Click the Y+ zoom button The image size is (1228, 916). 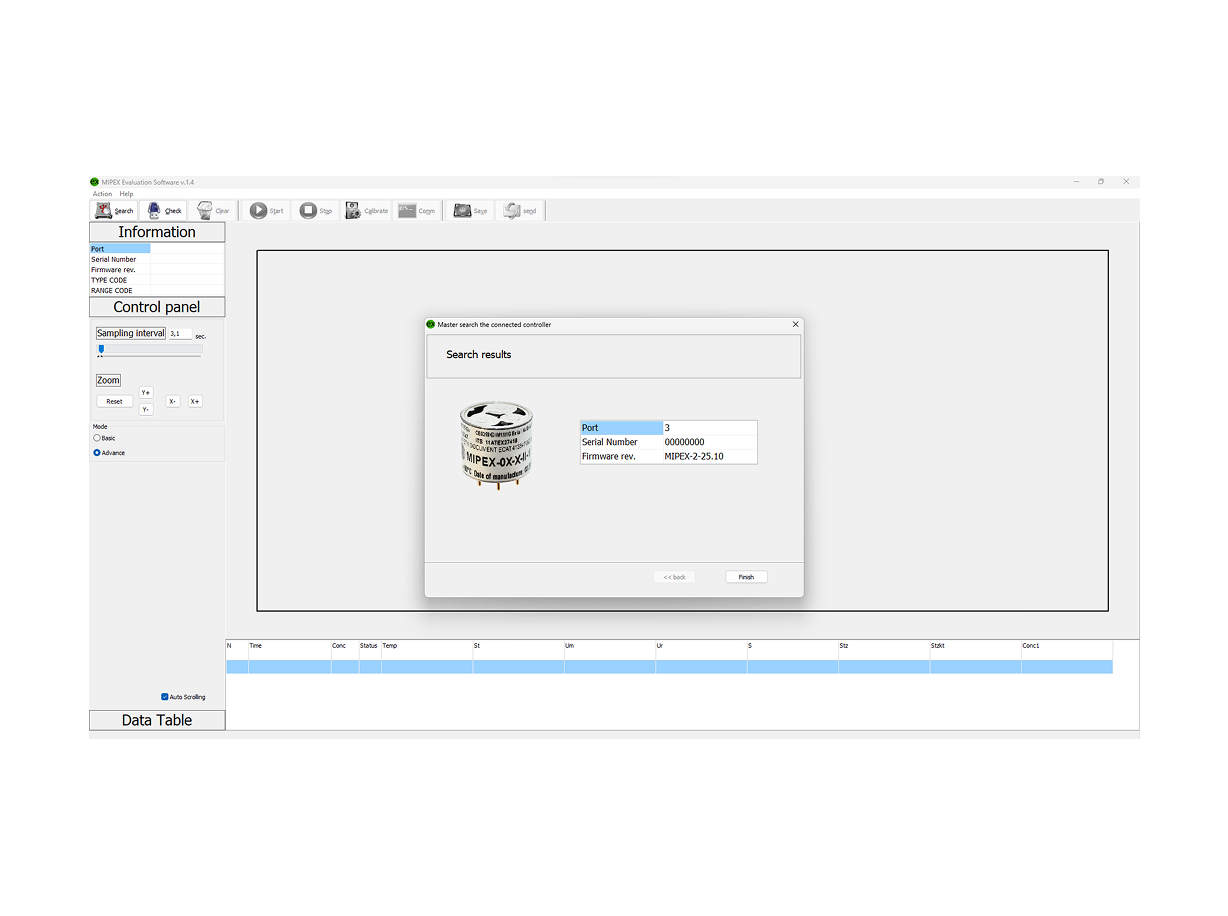pyautogui.click(x=146, y=393)
